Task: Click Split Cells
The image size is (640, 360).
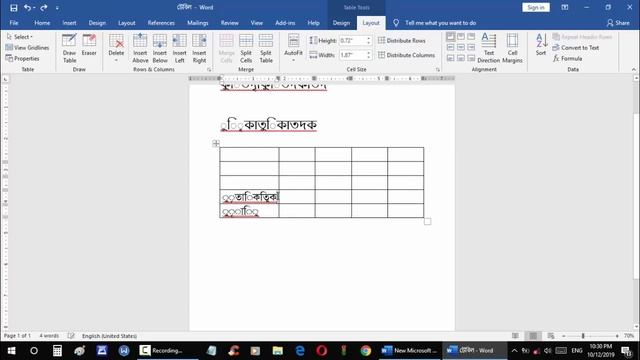Action: 246,48
